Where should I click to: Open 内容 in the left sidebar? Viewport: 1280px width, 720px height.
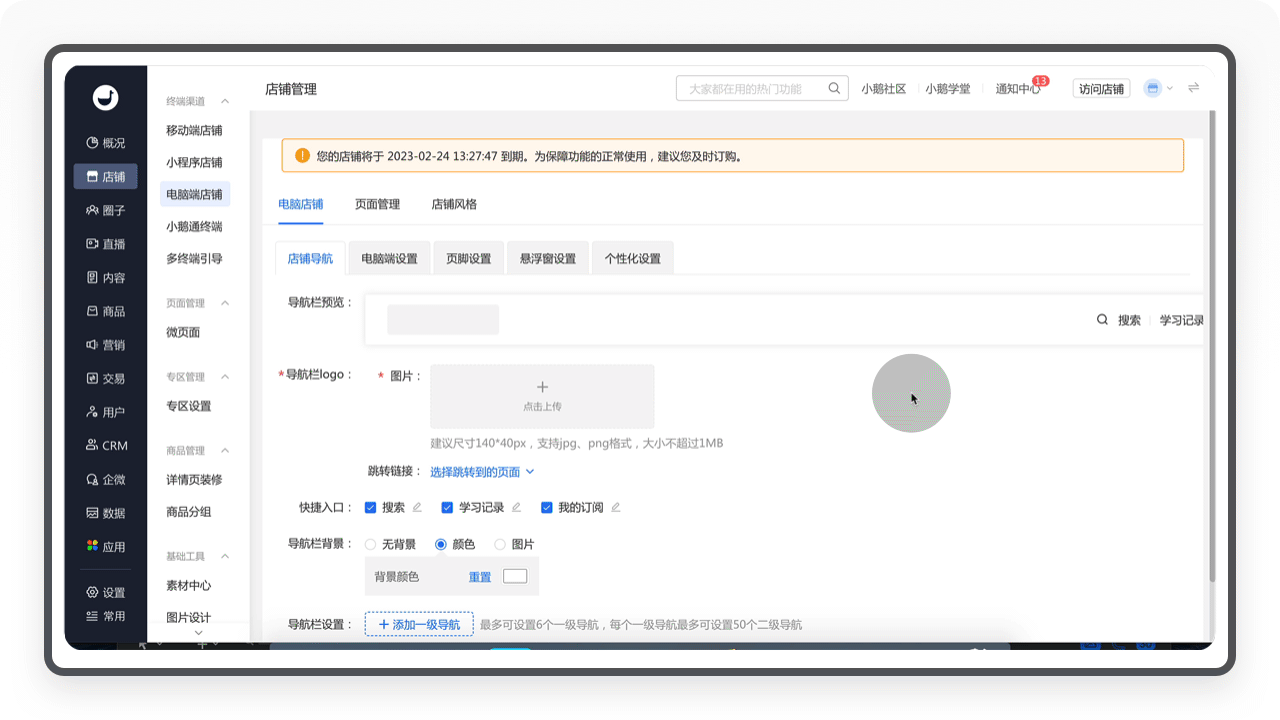(106, 278)
